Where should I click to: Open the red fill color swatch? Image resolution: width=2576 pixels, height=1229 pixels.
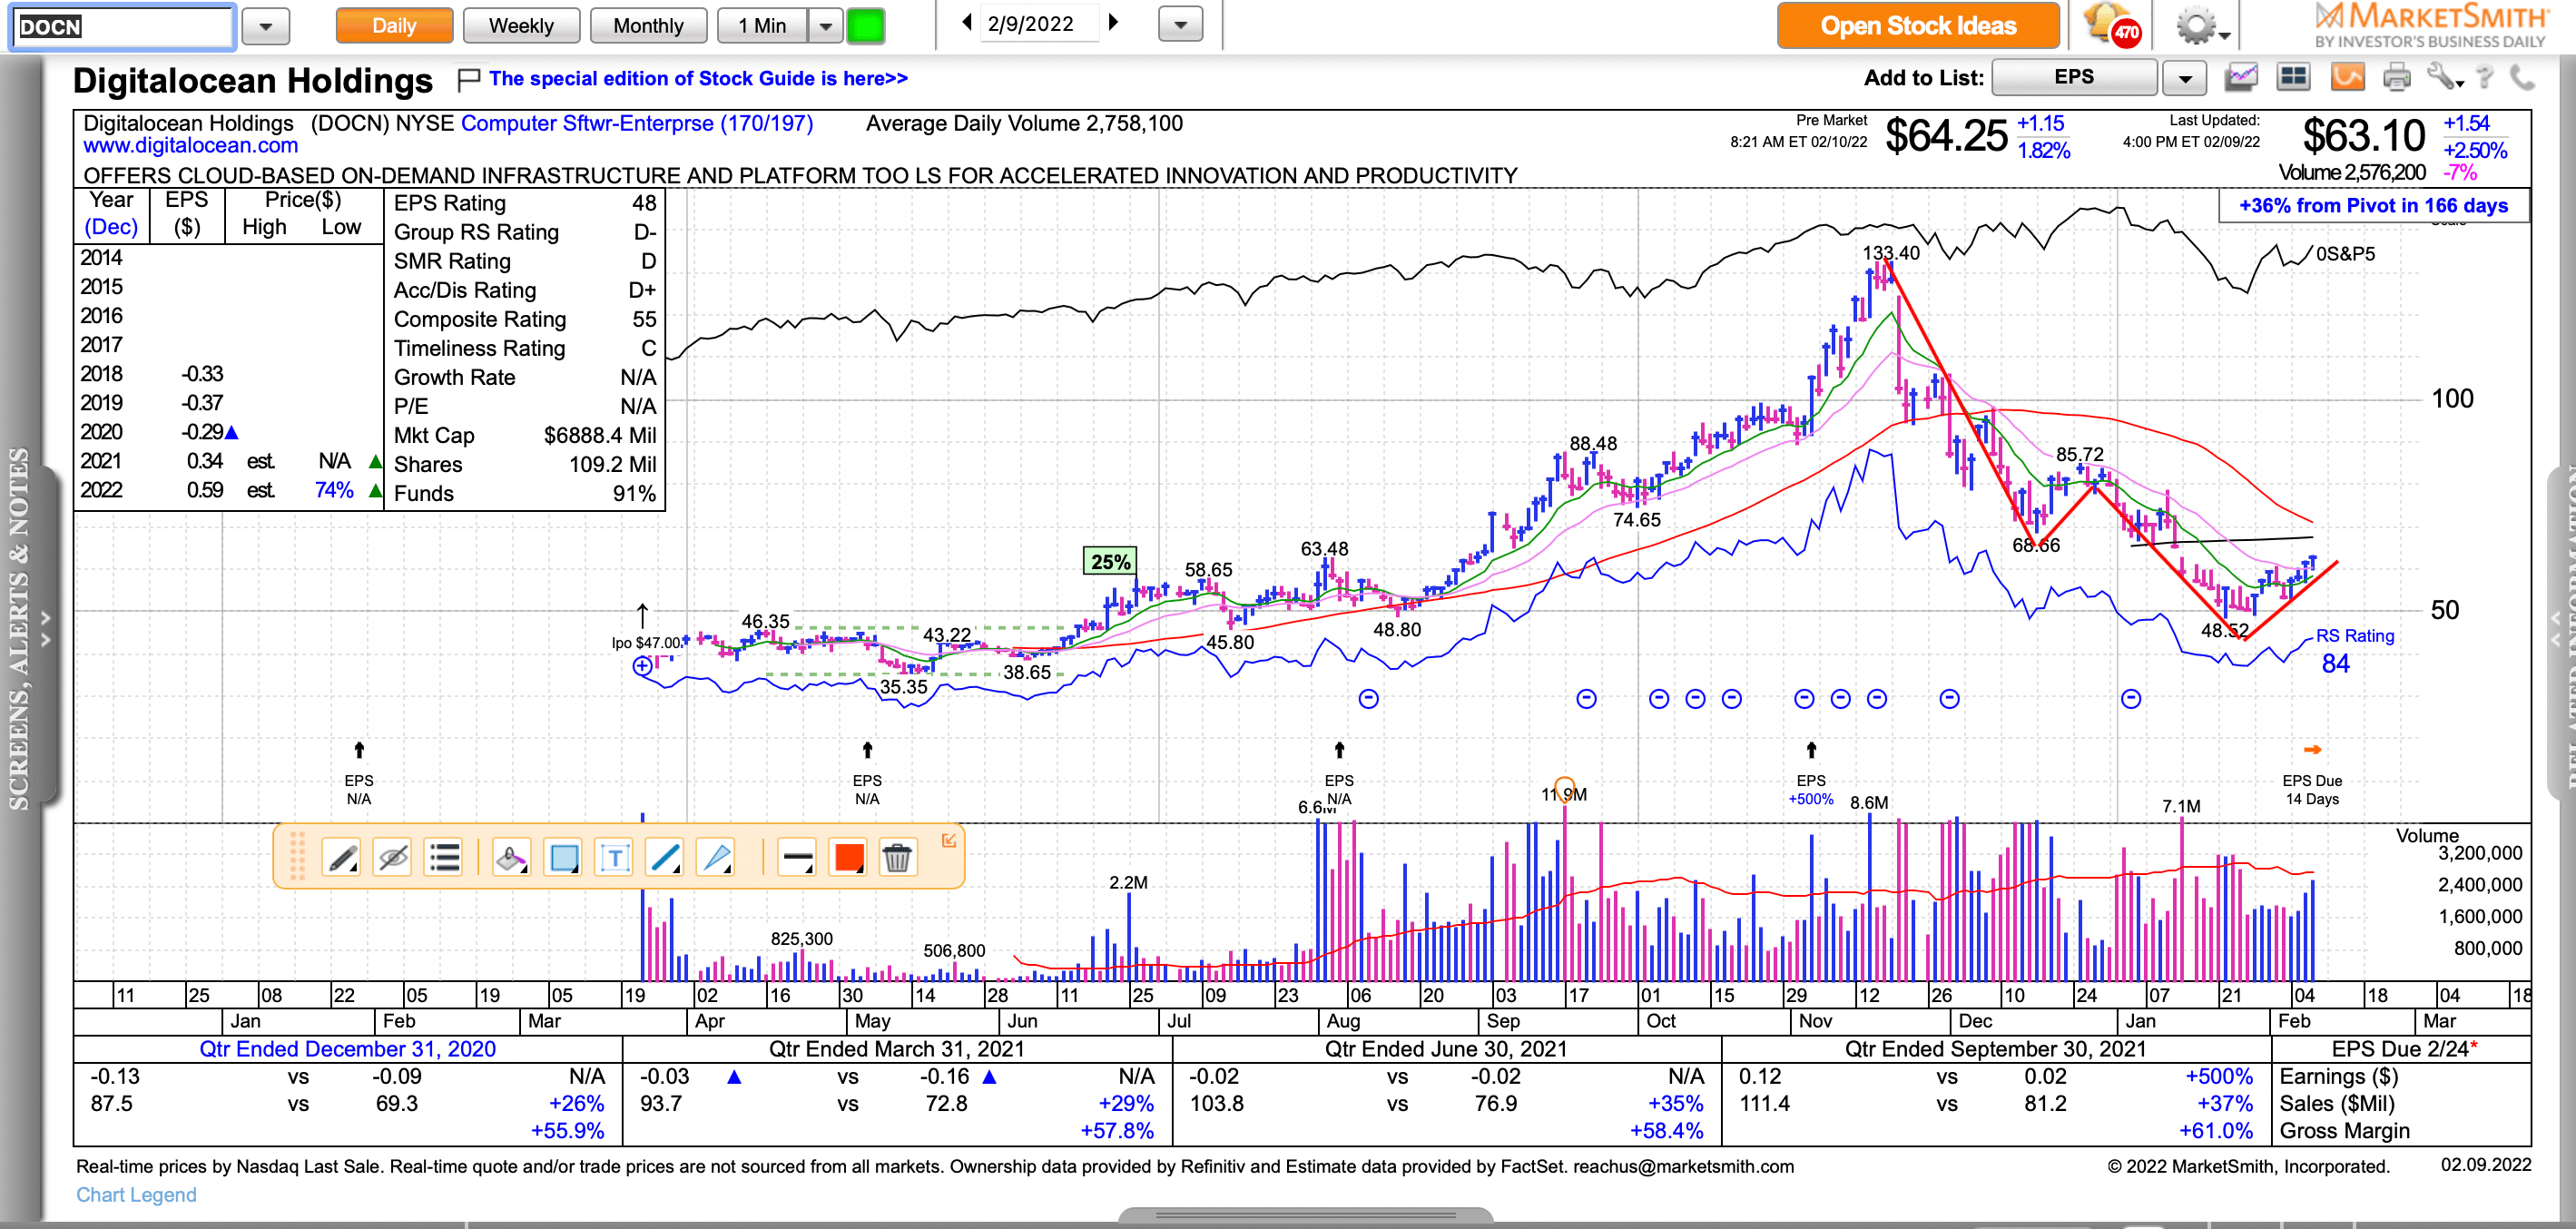point(848,857)
